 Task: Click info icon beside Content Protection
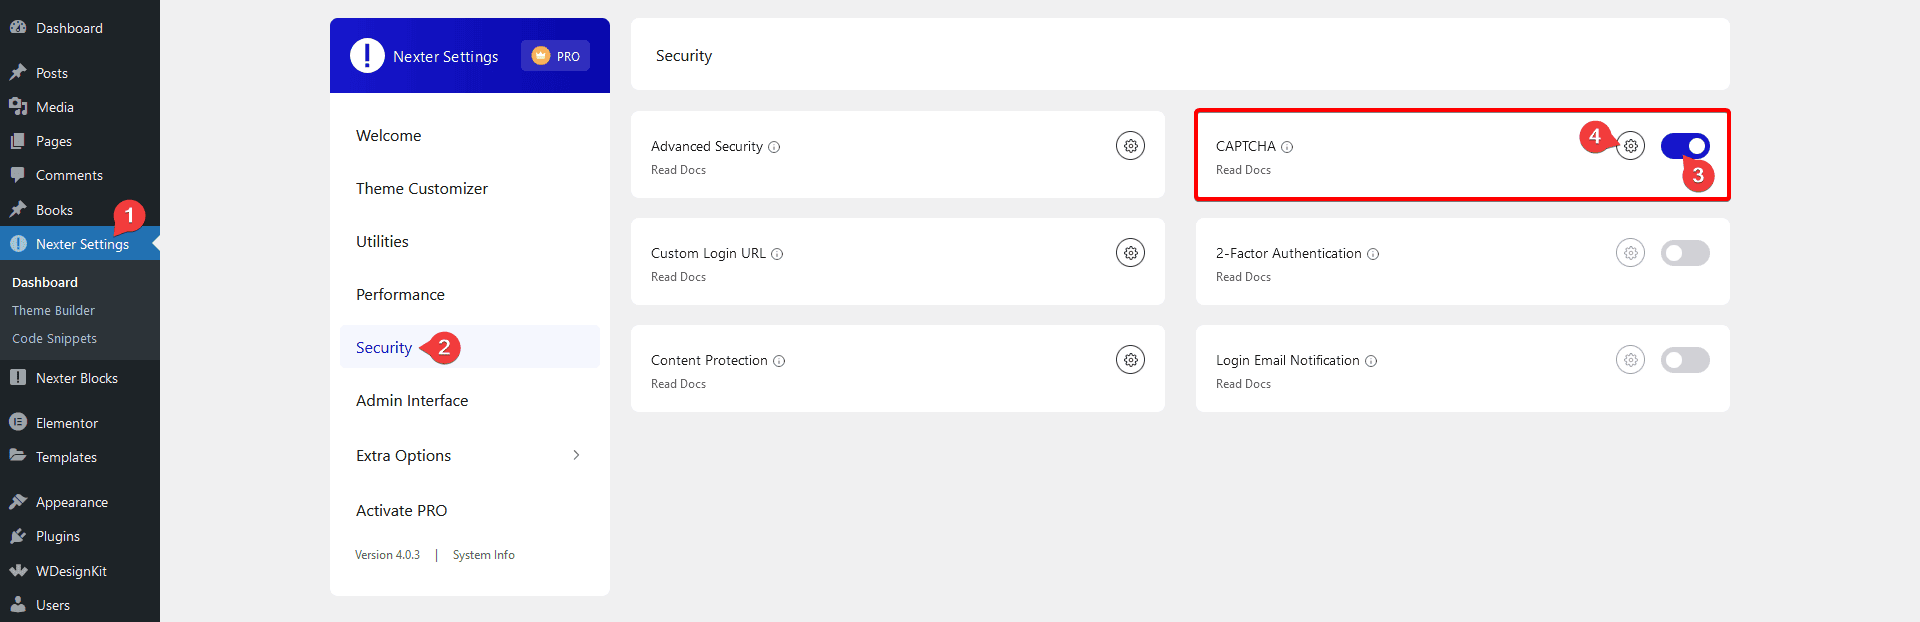coord(779,361)
